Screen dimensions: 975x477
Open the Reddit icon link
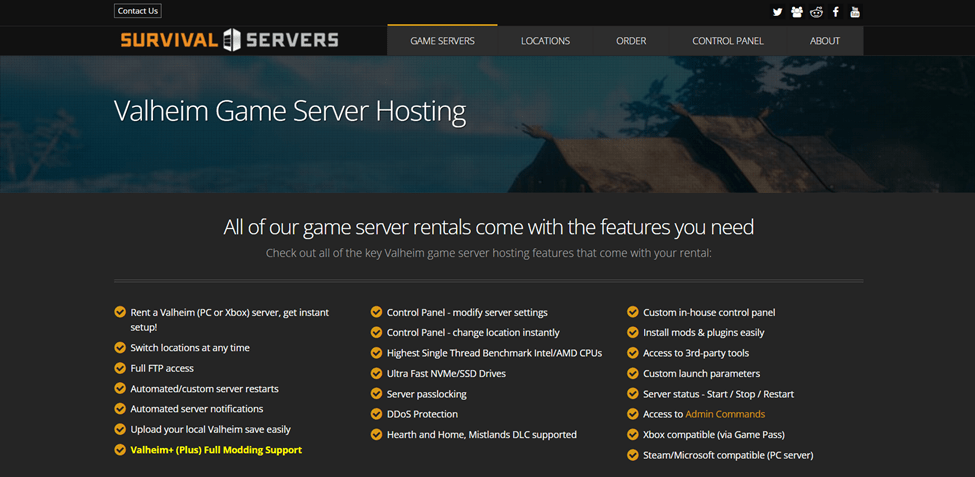point(816,12)
